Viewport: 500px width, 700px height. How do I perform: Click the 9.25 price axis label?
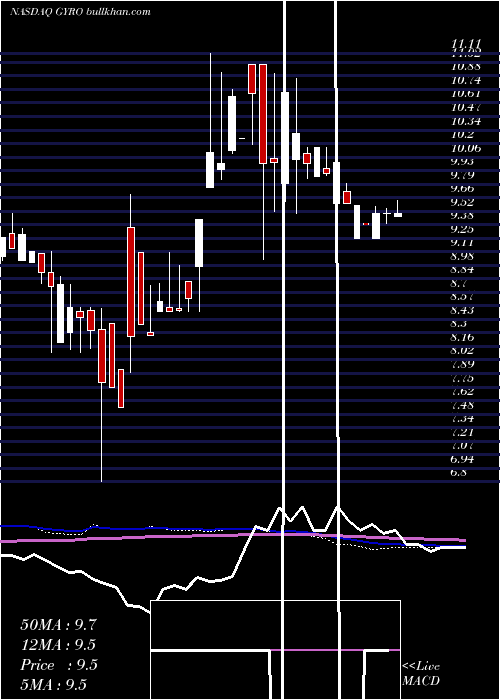click(x=462, y=229)
